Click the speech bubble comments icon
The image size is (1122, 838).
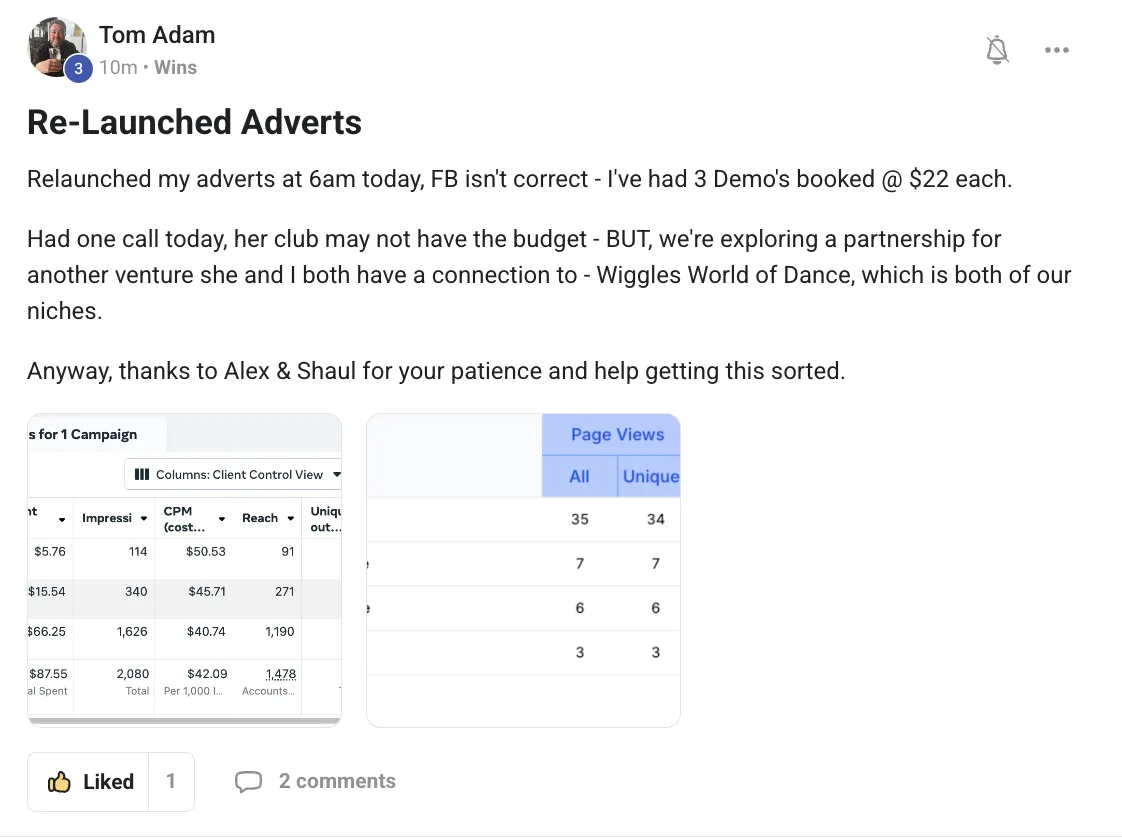coord(248,782)
